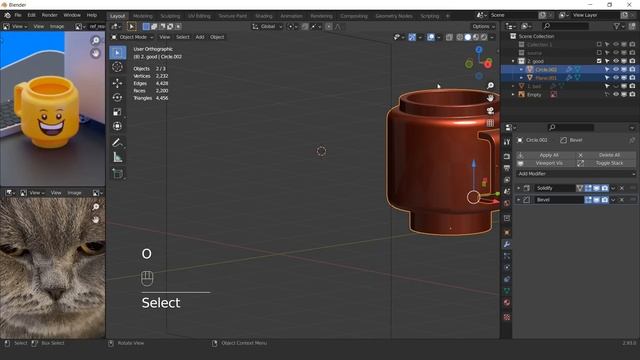640x360 pixels.
Task: Open the outliner filter funnel dropdown
Action: 619,26
